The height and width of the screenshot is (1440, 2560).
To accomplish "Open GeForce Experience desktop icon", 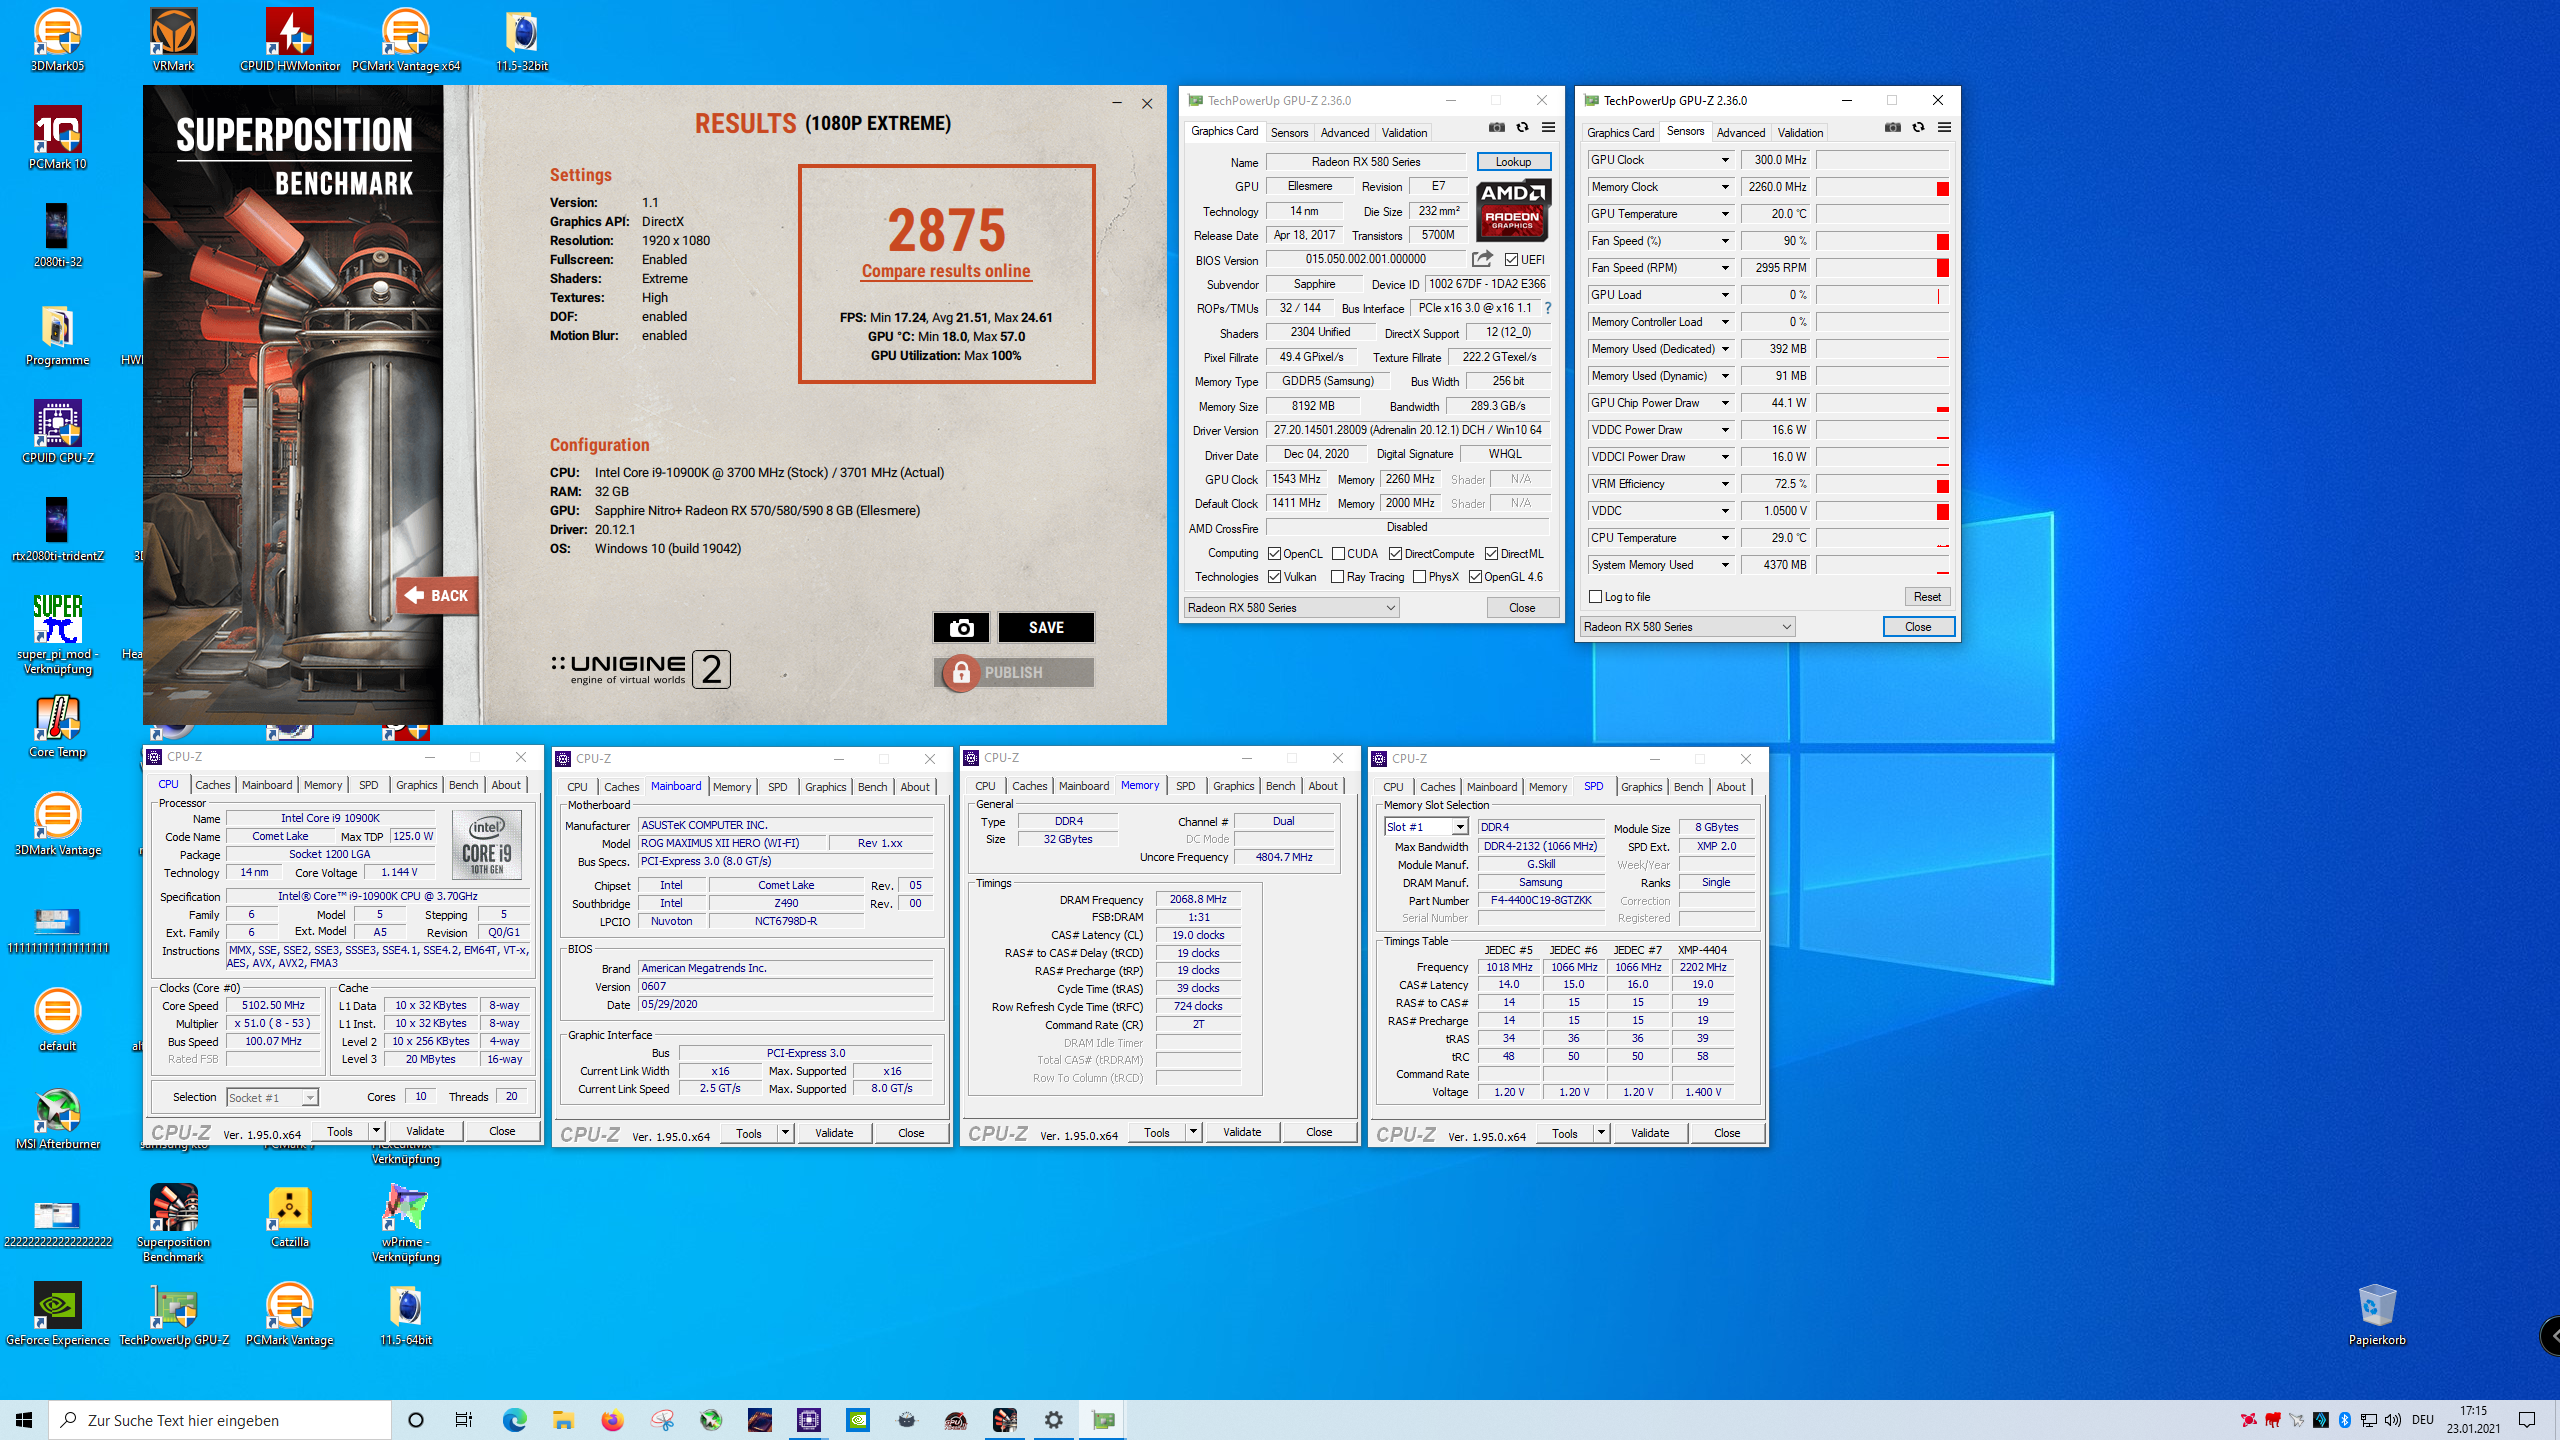I will 57,1314.
